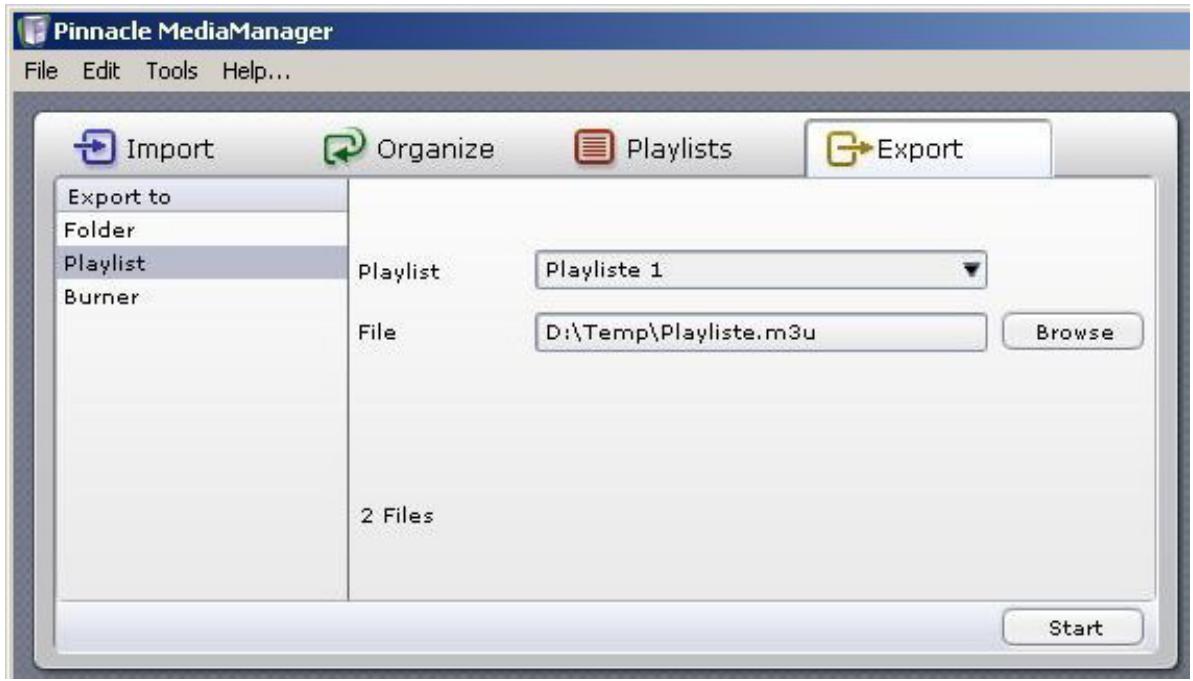Click the Import arrow icon
The width and height of the screenshot is (1193, 681).
pyautogui.click(x=95, y=147)
